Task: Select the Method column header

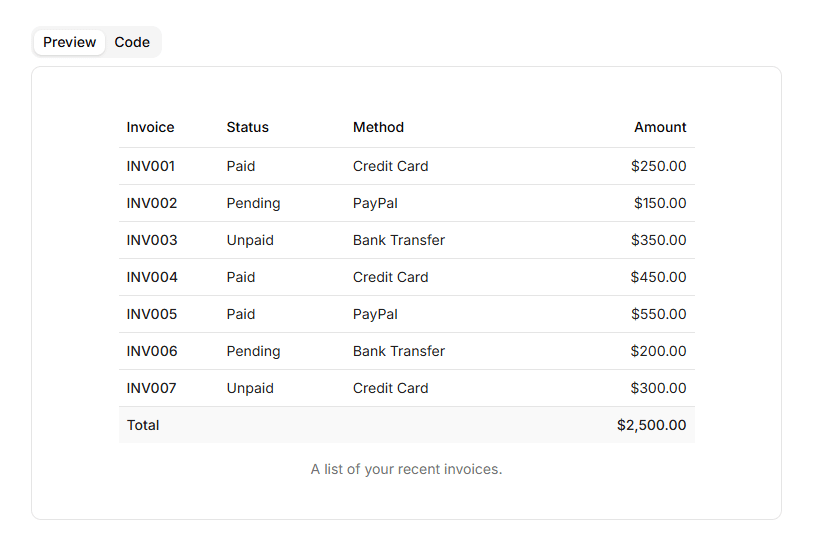Action: pos(378,127)
